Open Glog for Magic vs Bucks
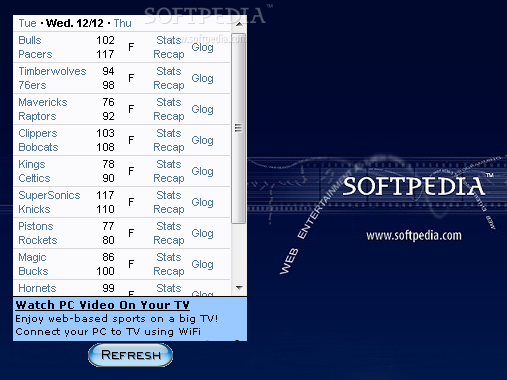 (202, 265)
